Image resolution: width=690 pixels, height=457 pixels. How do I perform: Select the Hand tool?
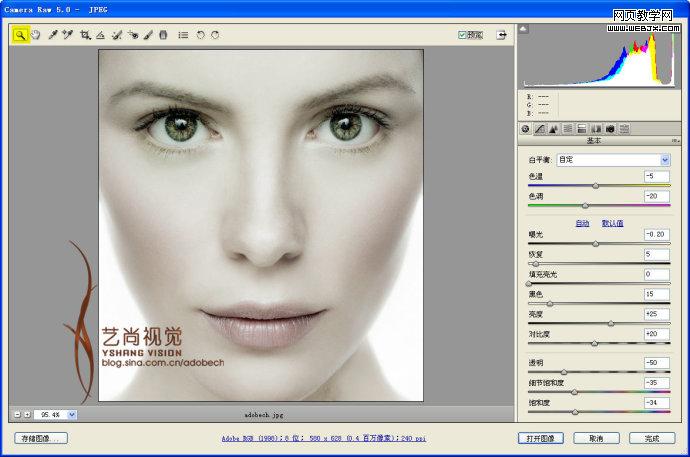pos(36,35)
